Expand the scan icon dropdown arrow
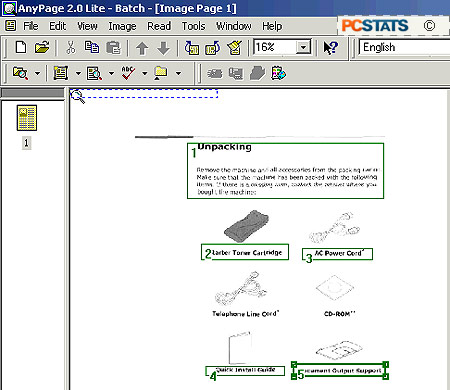The image size is (450, 390). pyautogui.click(x=38, y=73)
